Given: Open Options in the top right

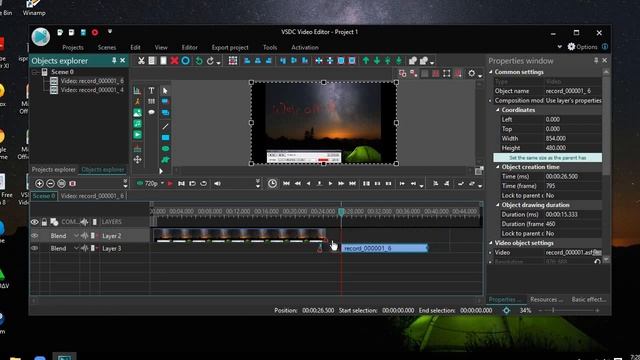Looking at the screenshot, I should pyautogui.click(x=582, y=47).
